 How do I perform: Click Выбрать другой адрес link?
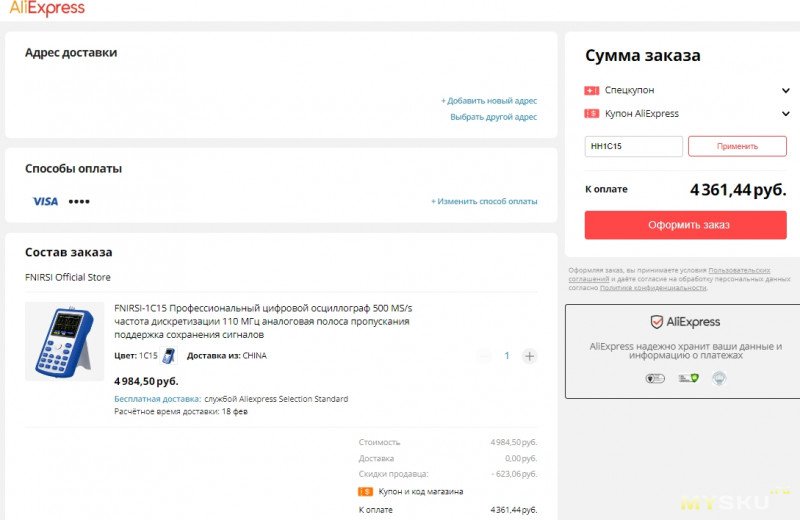pos(493,117)
